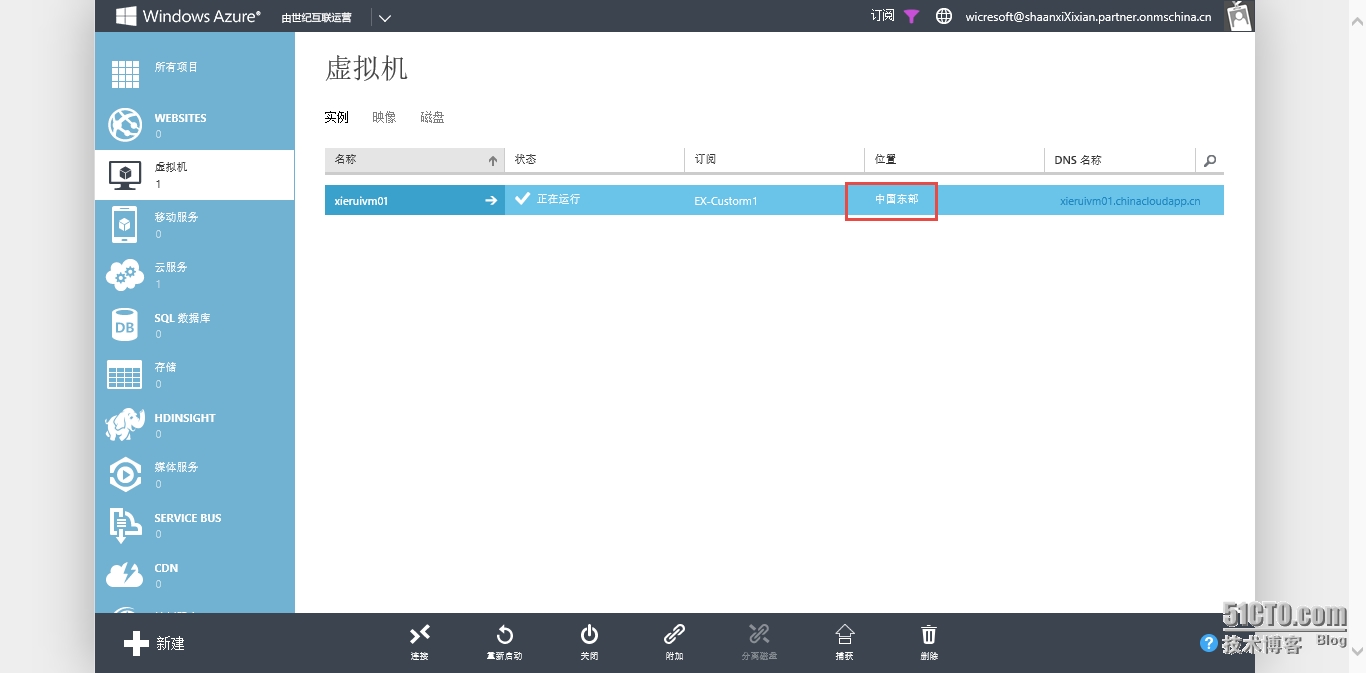This screenshot has width=1366, height=673.
Task: Open arrow for xieruivm01 row
Action: pos(491,200)
